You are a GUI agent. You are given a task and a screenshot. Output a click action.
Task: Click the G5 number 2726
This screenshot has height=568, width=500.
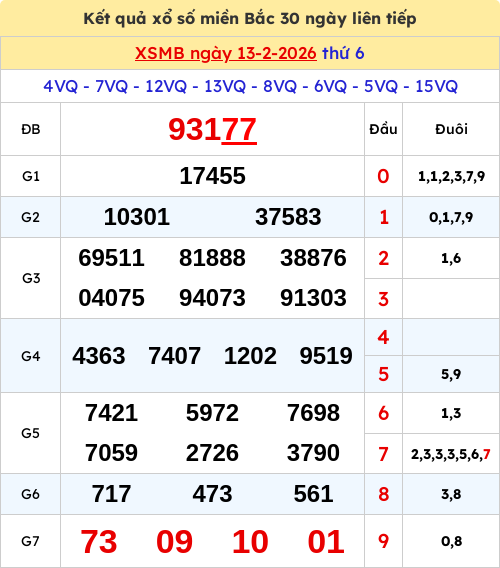213,453
